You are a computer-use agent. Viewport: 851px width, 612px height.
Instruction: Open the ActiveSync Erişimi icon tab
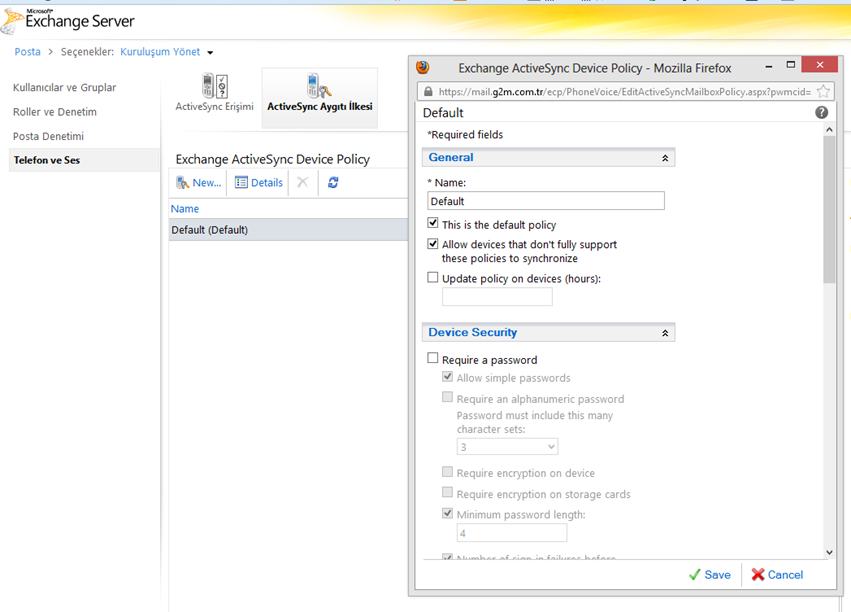coord(214,93)
